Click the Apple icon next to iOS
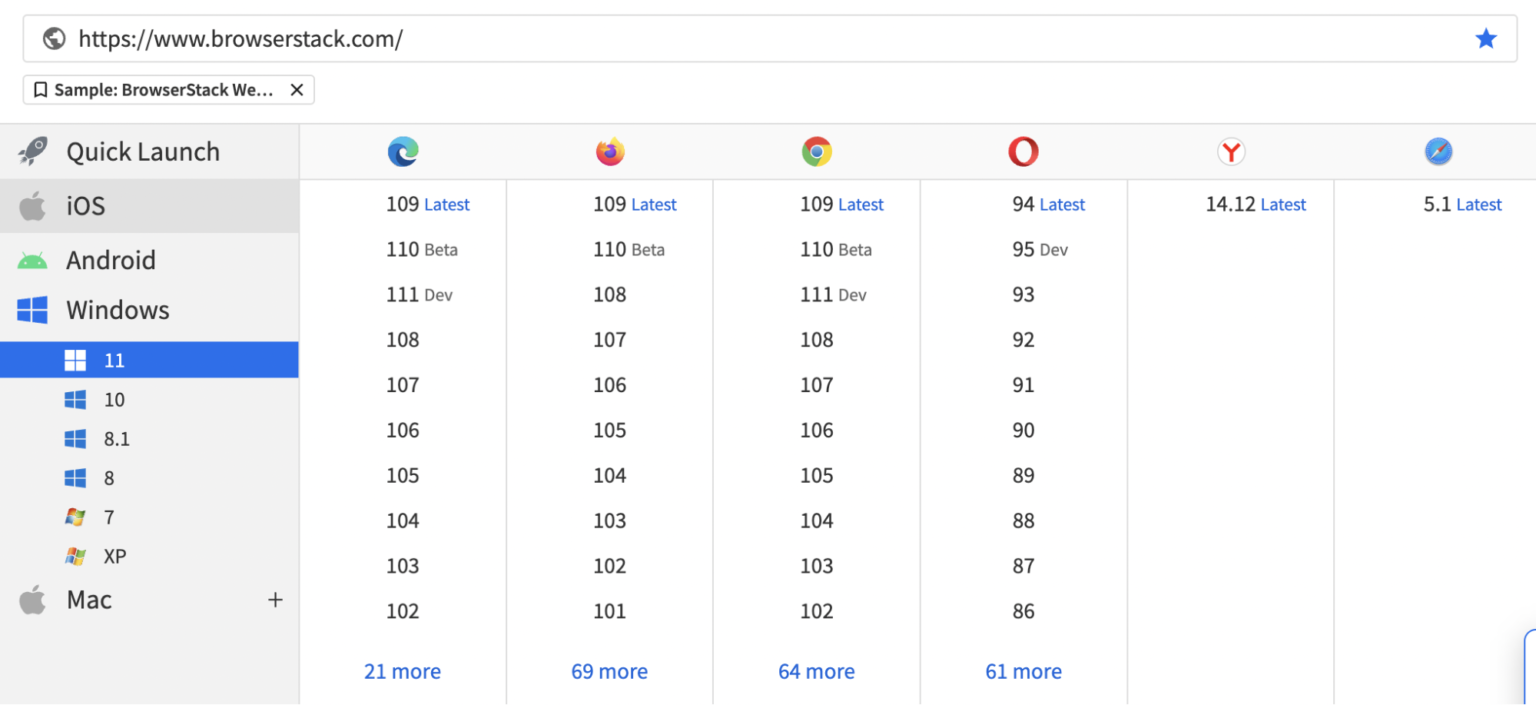The height and width of the screenshot is (705, 1536). coord(31,206)
